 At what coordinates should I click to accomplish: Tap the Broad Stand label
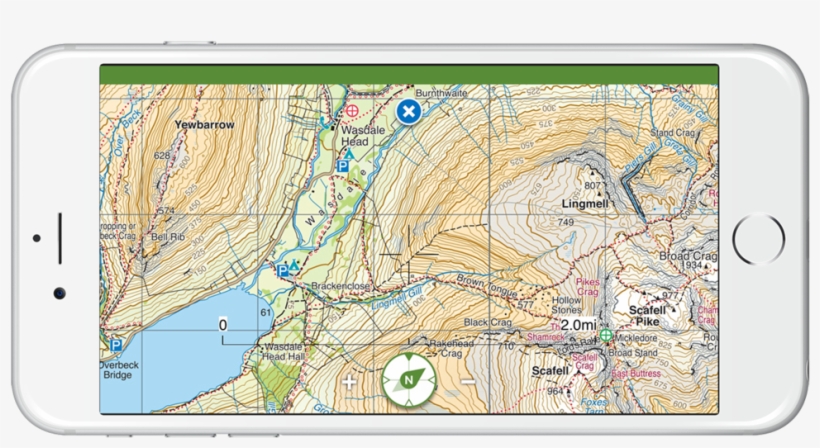[x=633, y=353]
